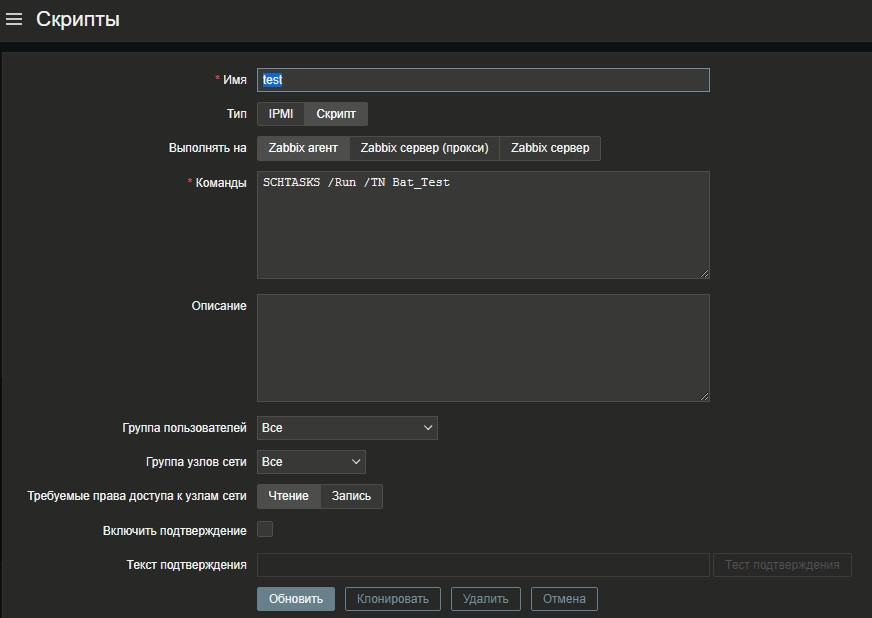Select Скрипт type option

tap(336, 114)
